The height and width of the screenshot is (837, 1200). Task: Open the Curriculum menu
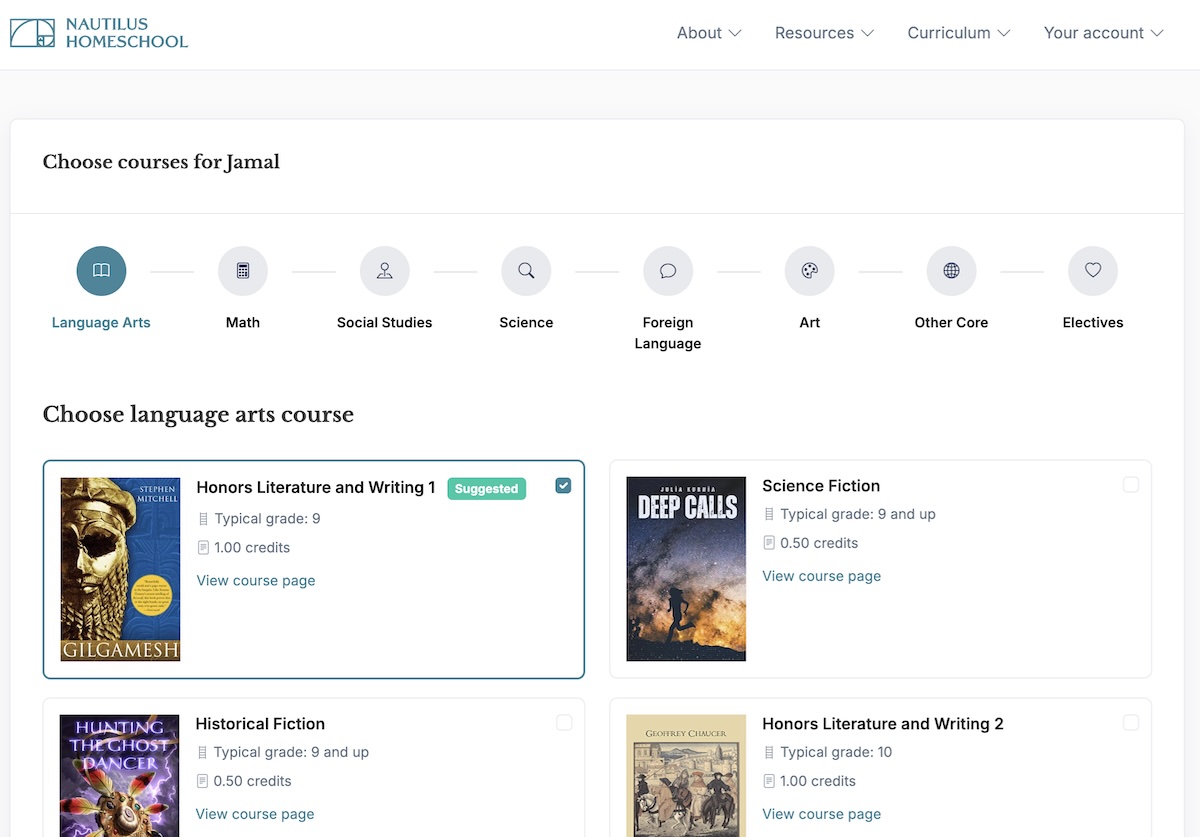pyautogui.click(x=959, y=33)
